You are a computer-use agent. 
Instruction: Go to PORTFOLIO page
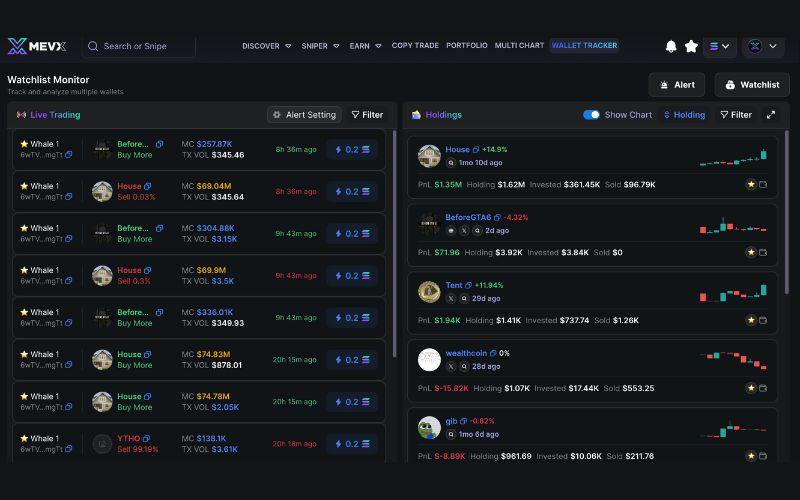coord(466,45)
